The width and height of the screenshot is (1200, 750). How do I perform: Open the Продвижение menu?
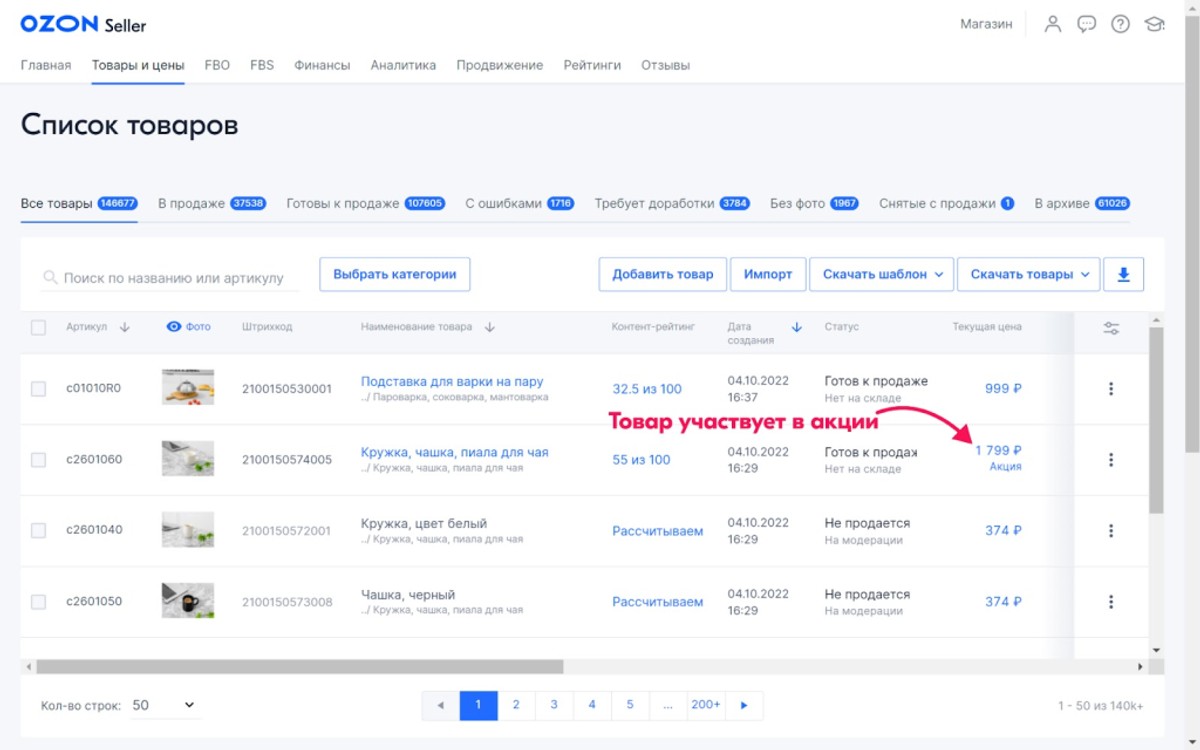click(500, 65)
